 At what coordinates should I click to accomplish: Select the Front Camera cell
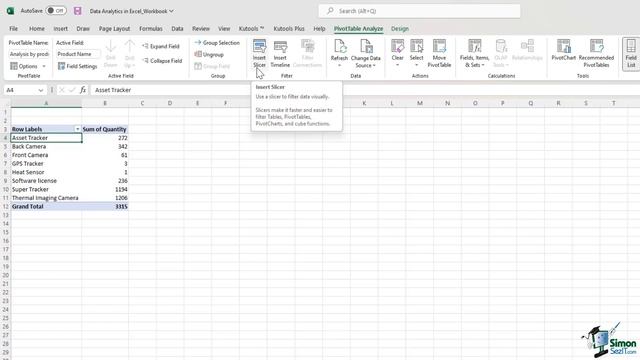pos(46,155)
